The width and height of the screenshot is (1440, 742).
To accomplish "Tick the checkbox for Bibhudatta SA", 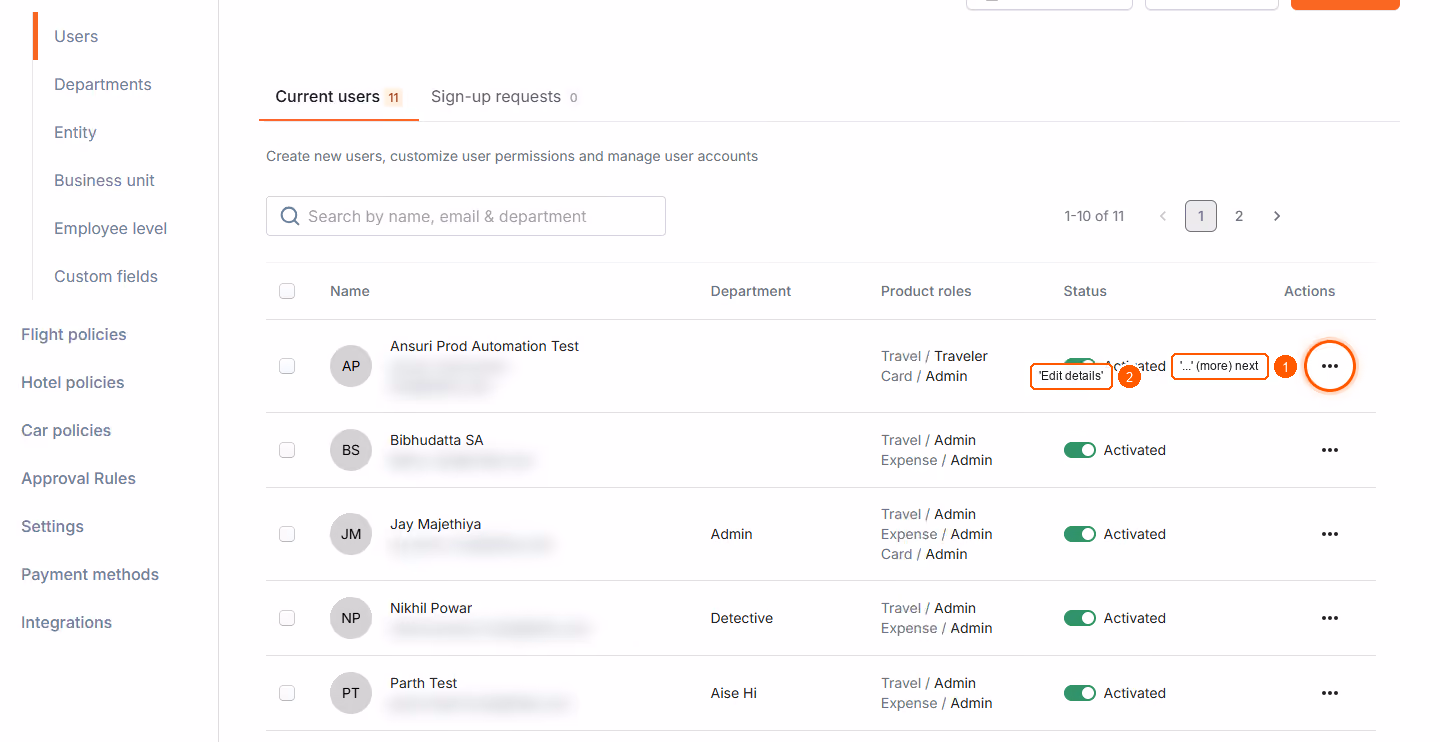I will 287,450.
